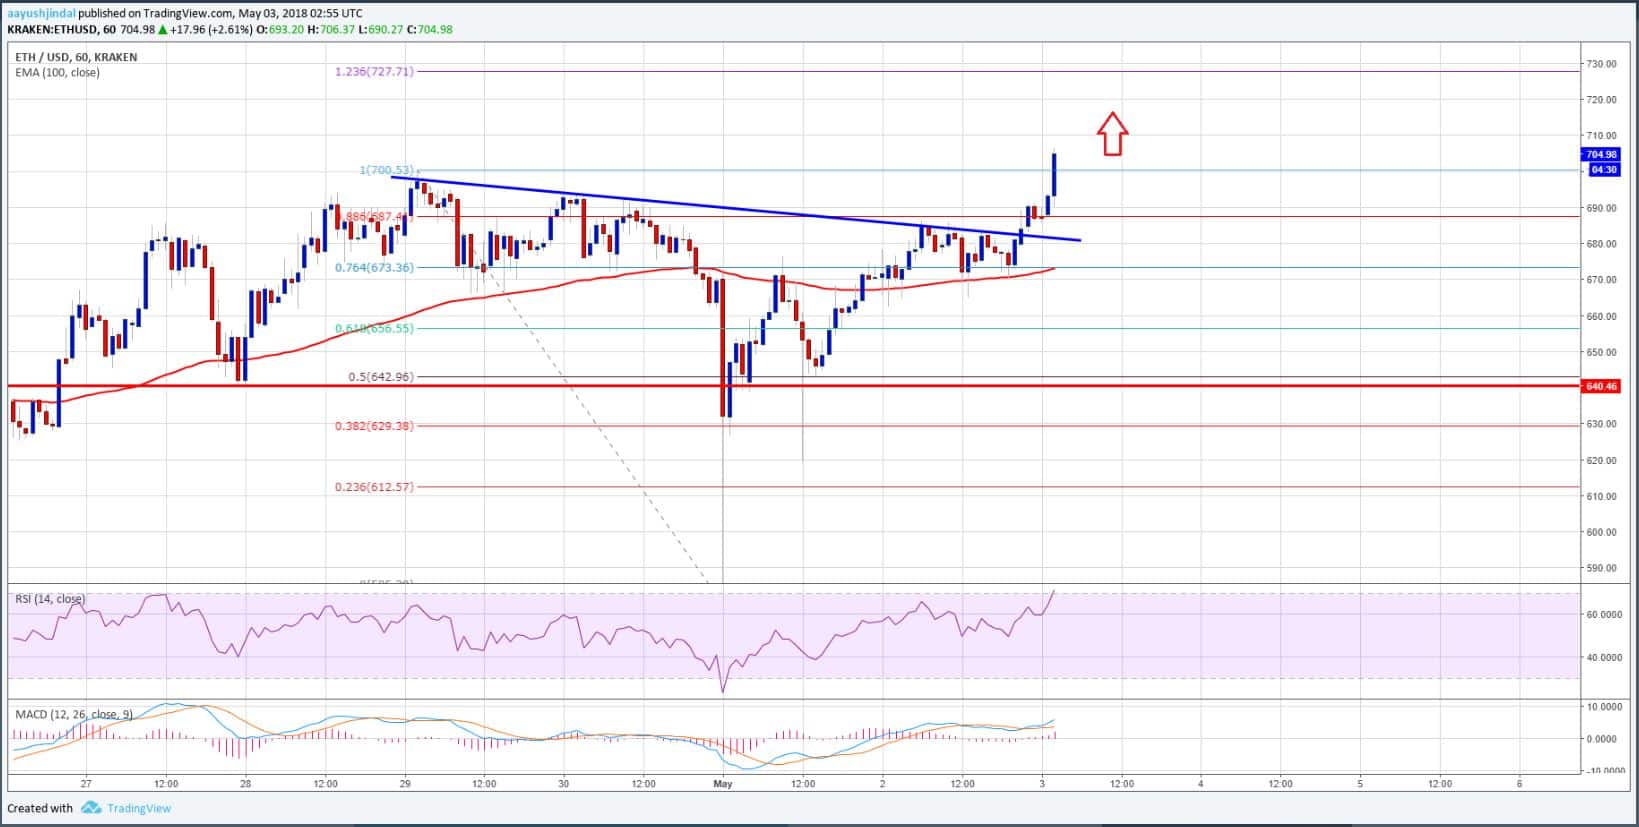
Task: Click the May label on time axis
Action: click(722, 784)
